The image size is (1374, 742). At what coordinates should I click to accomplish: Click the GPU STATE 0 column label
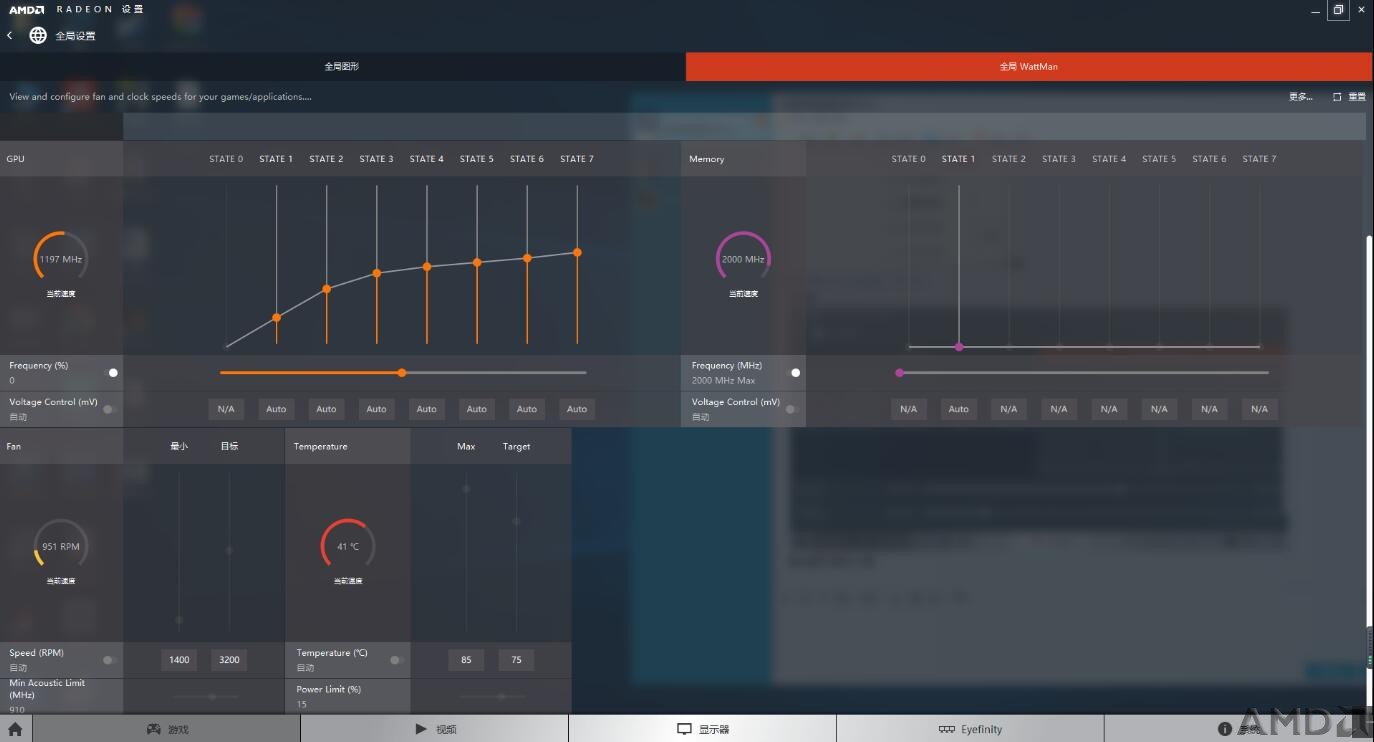click(x=226, y=159)
